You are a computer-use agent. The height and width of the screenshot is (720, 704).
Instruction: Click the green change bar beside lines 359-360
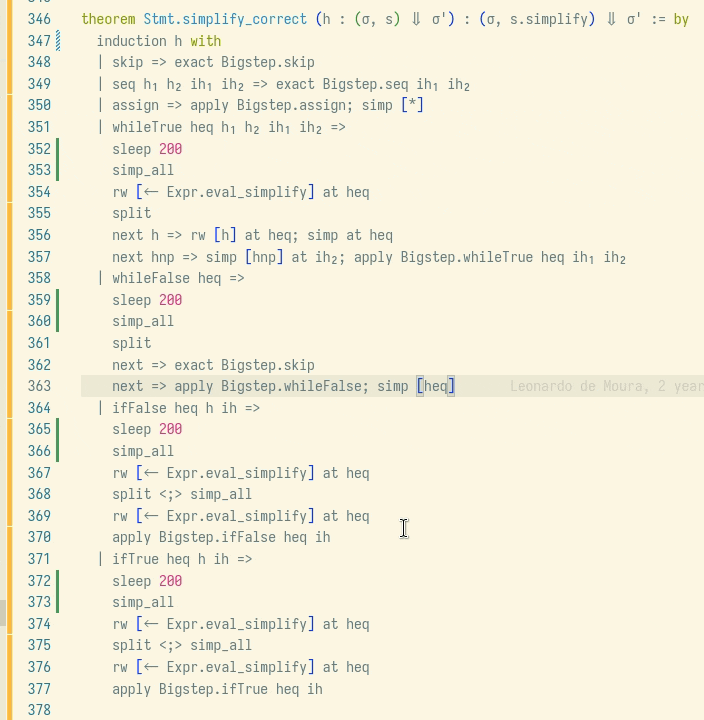pyautogui.click(x=57, y=310)
